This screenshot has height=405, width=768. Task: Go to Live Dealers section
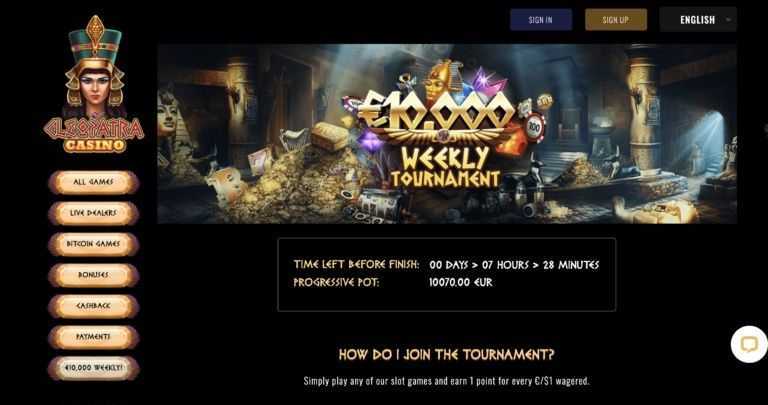click(x=94, y=213)
